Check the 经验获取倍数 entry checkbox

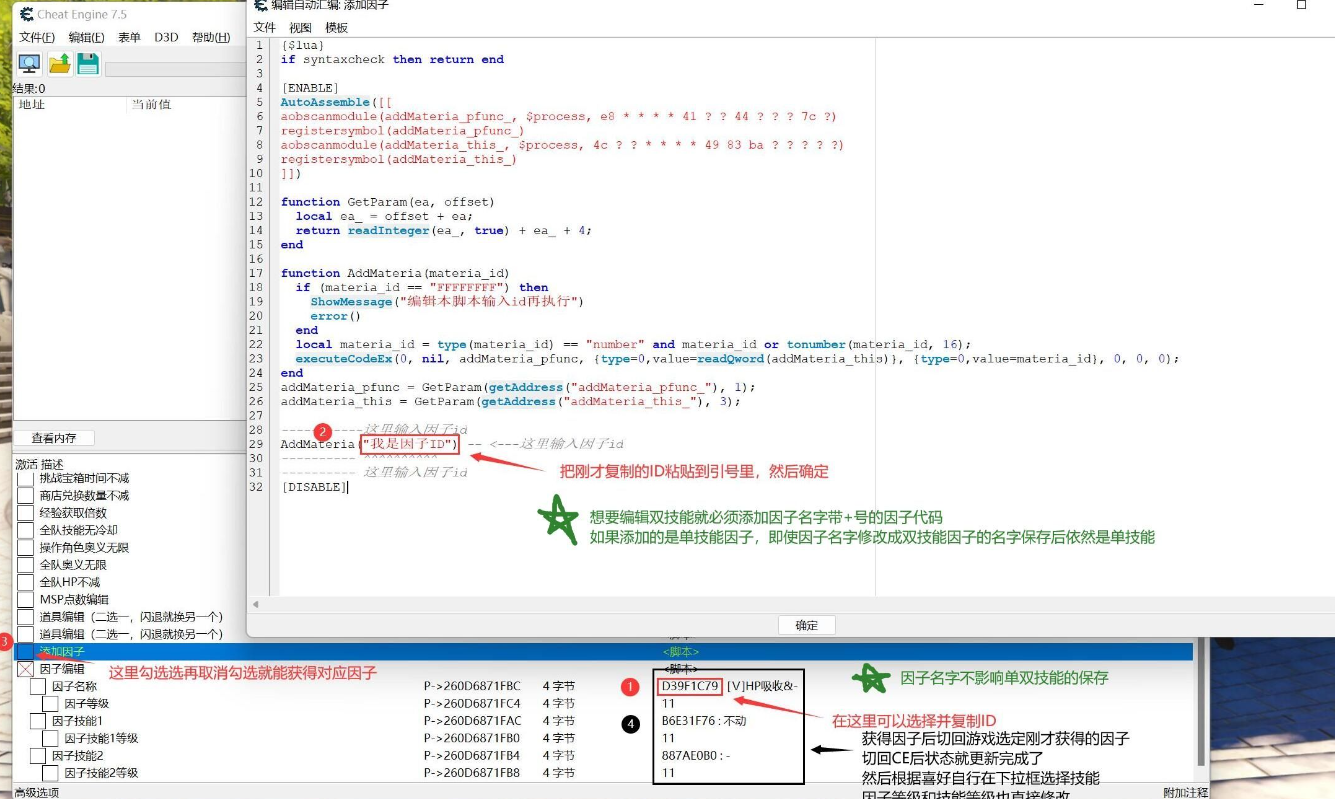coord(26,513)
